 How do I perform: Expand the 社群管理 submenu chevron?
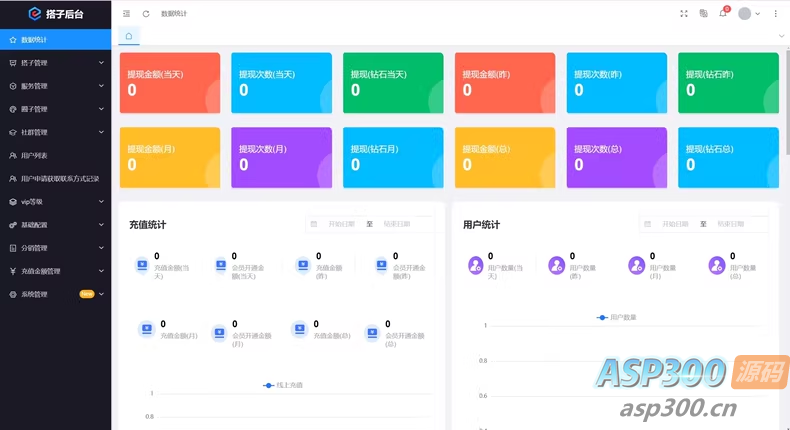click(x=101, y=133)
